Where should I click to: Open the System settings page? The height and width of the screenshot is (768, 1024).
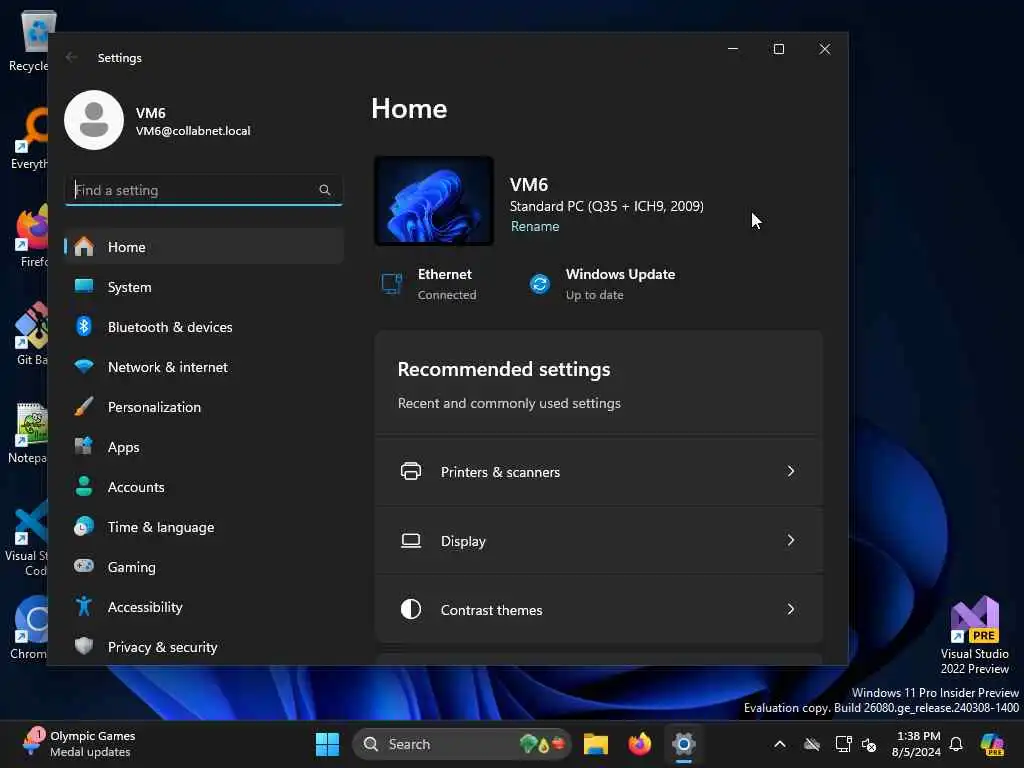click(204, 287)
